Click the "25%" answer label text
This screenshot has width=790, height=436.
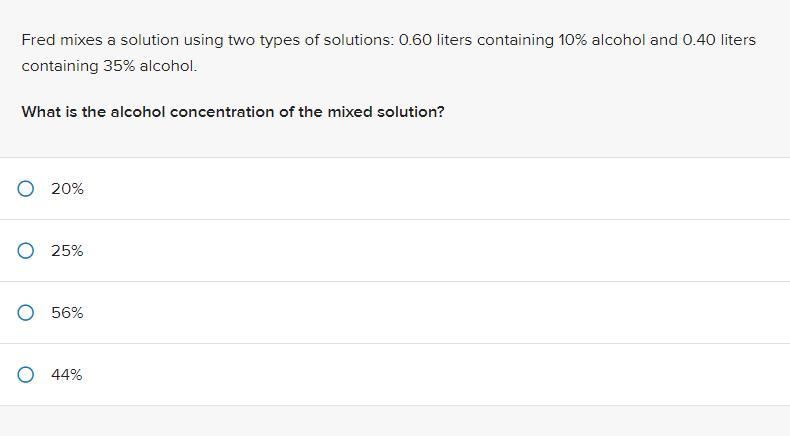pyautogui.click(x=67, y=250)
